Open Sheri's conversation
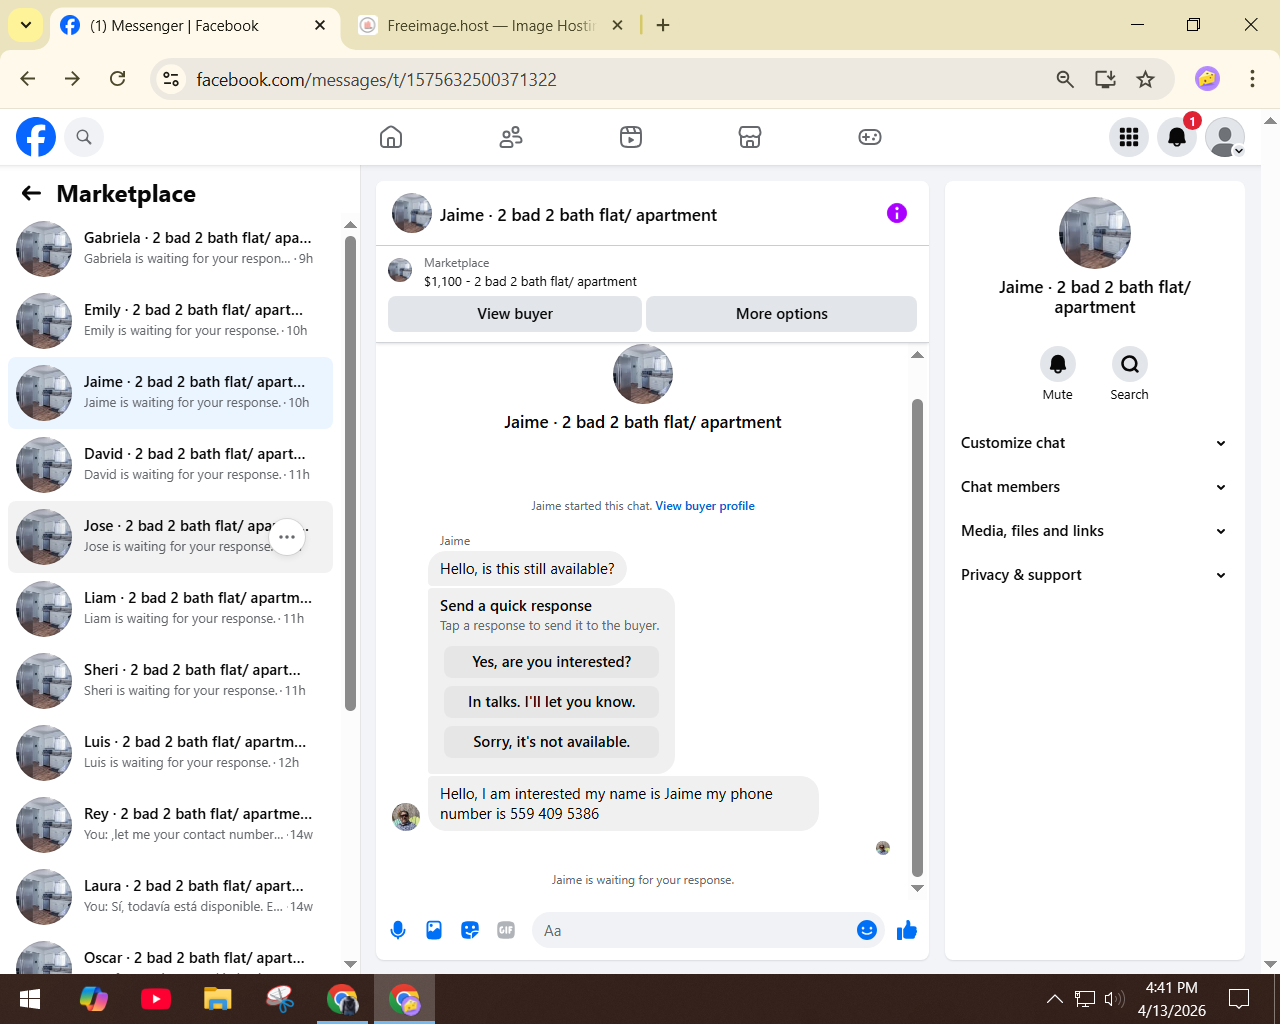The width and height of the screenshot is (1280, 1024). pos(170,681)
